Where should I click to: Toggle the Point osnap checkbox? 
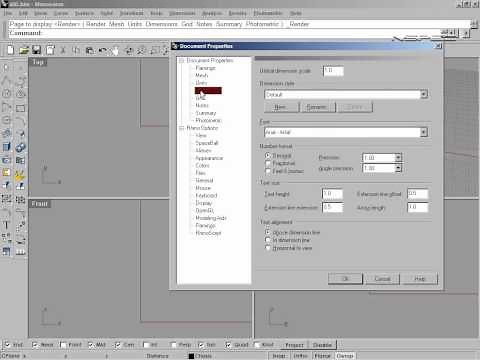63,345
